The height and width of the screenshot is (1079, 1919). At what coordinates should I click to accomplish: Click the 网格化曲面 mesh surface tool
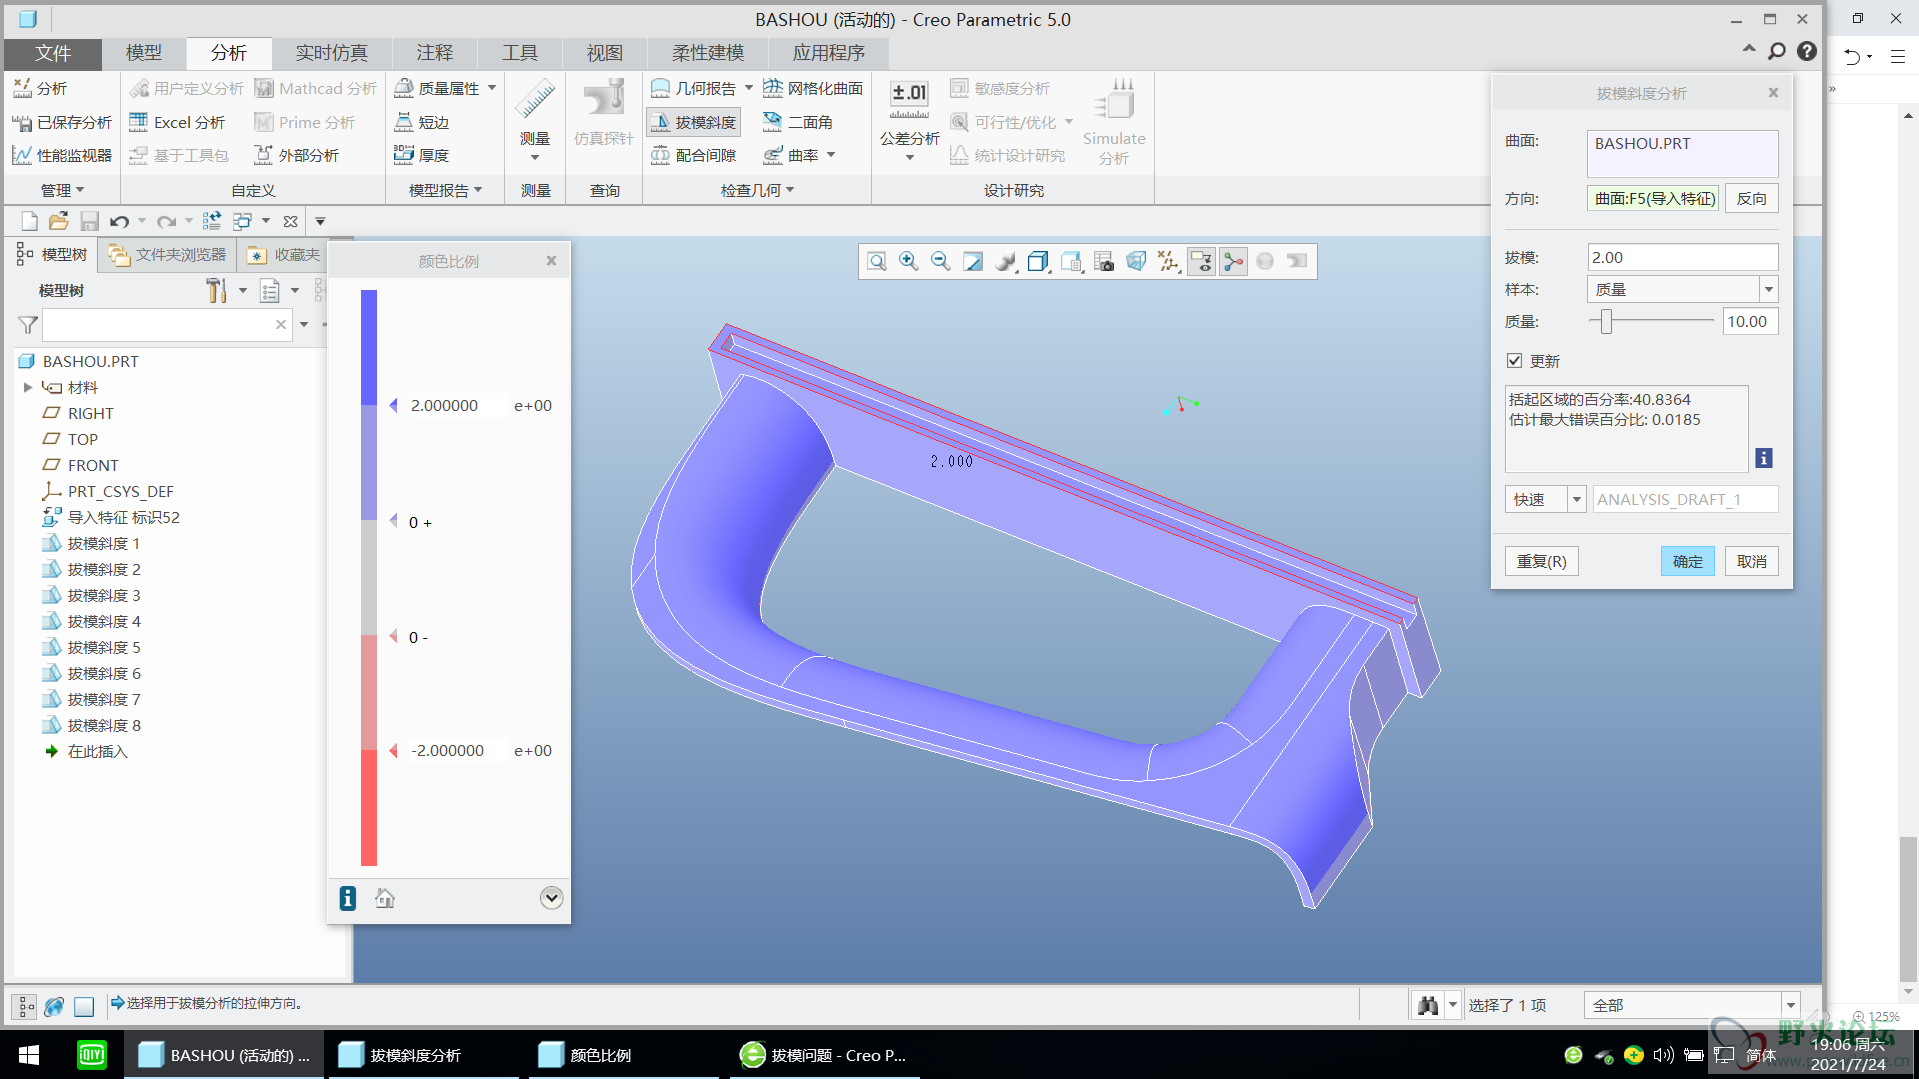(x=813, y=89)
